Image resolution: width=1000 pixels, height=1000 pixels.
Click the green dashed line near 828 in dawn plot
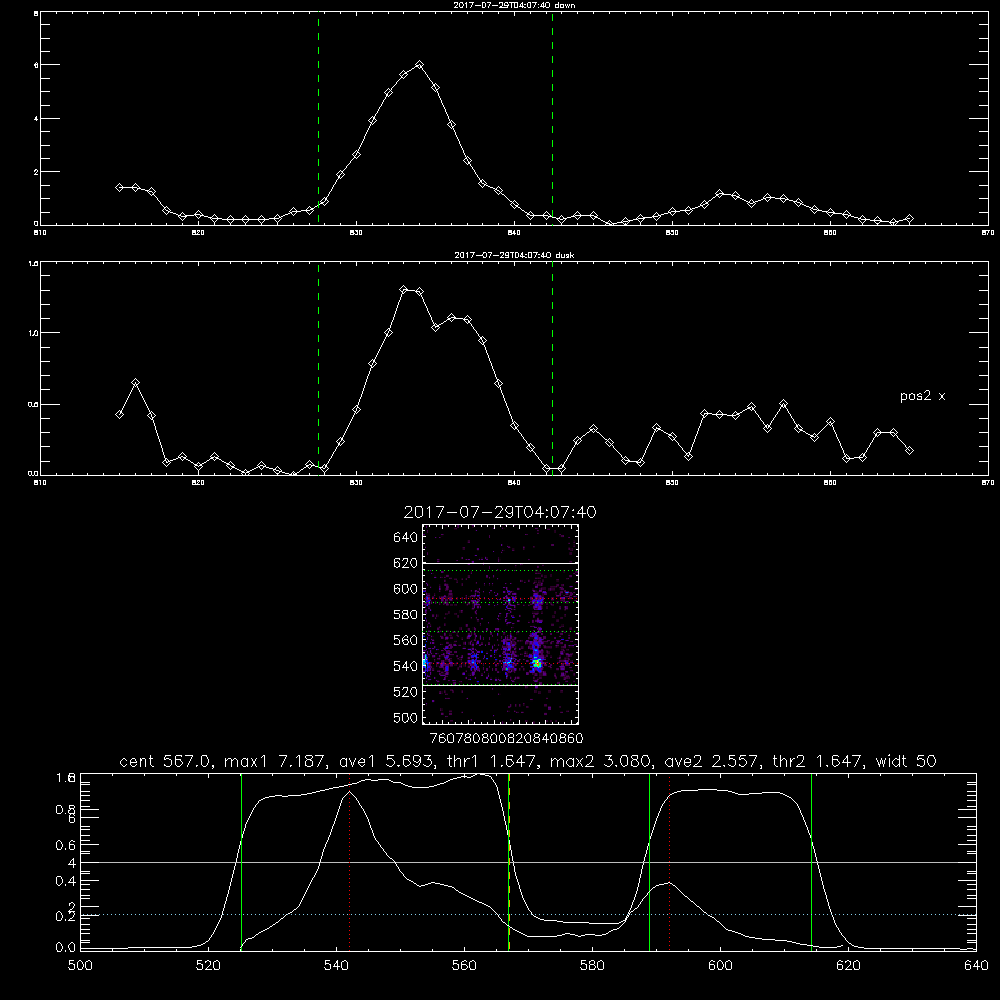(318, 118)
